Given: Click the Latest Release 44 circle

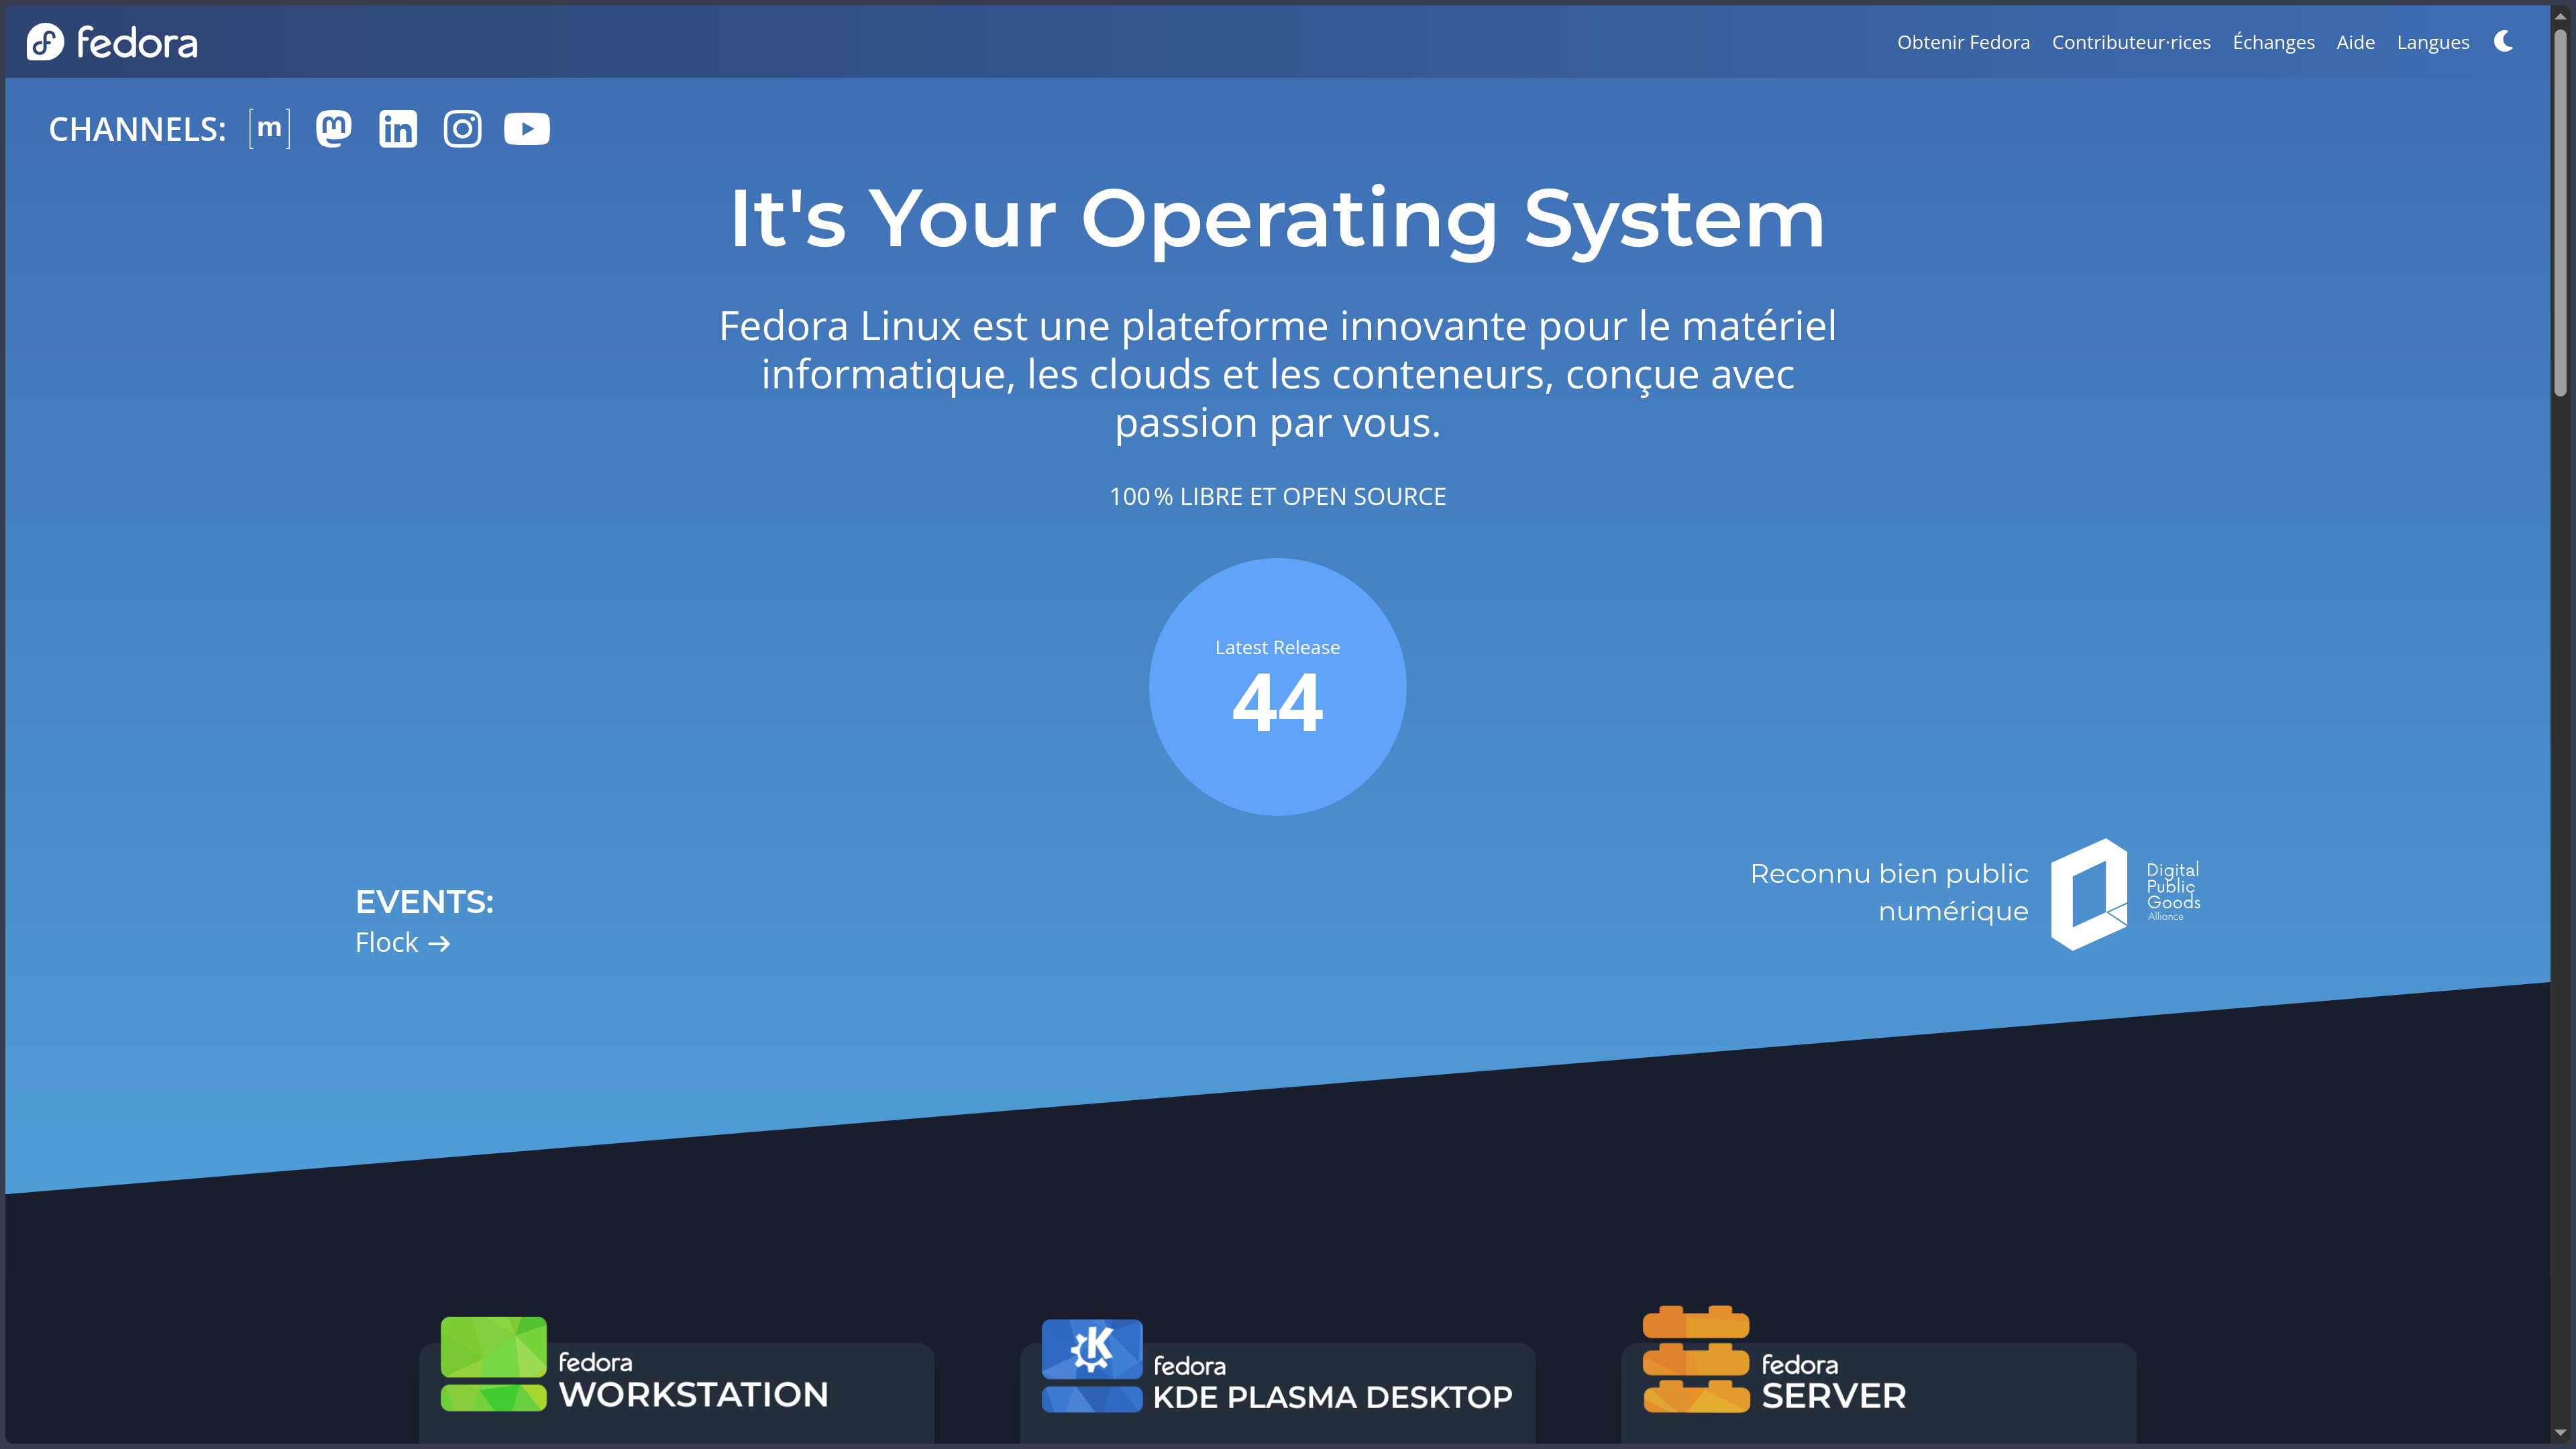Looking at the screenshot, I should (x=1277, y=687).
